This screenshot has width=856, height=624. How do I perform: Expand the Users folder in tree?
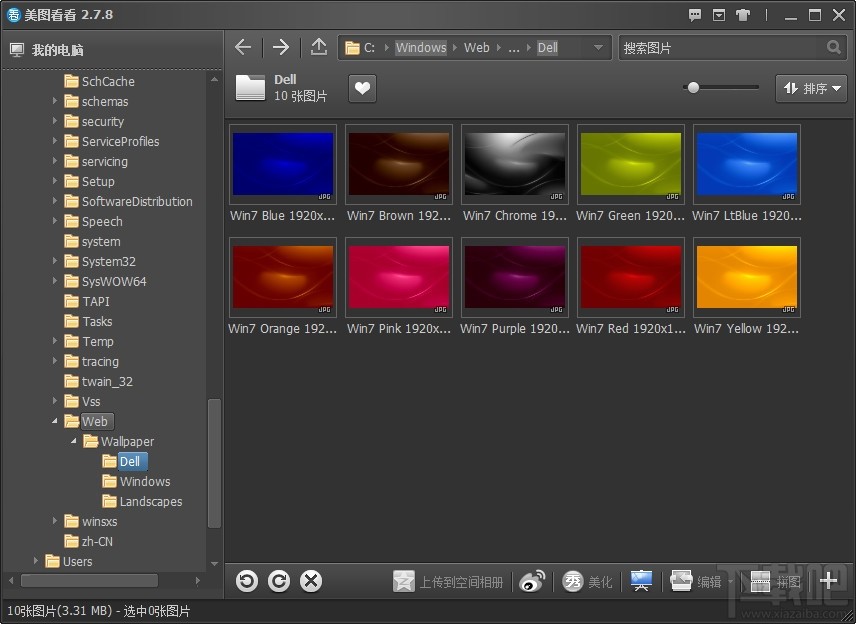tap(37, 561)
